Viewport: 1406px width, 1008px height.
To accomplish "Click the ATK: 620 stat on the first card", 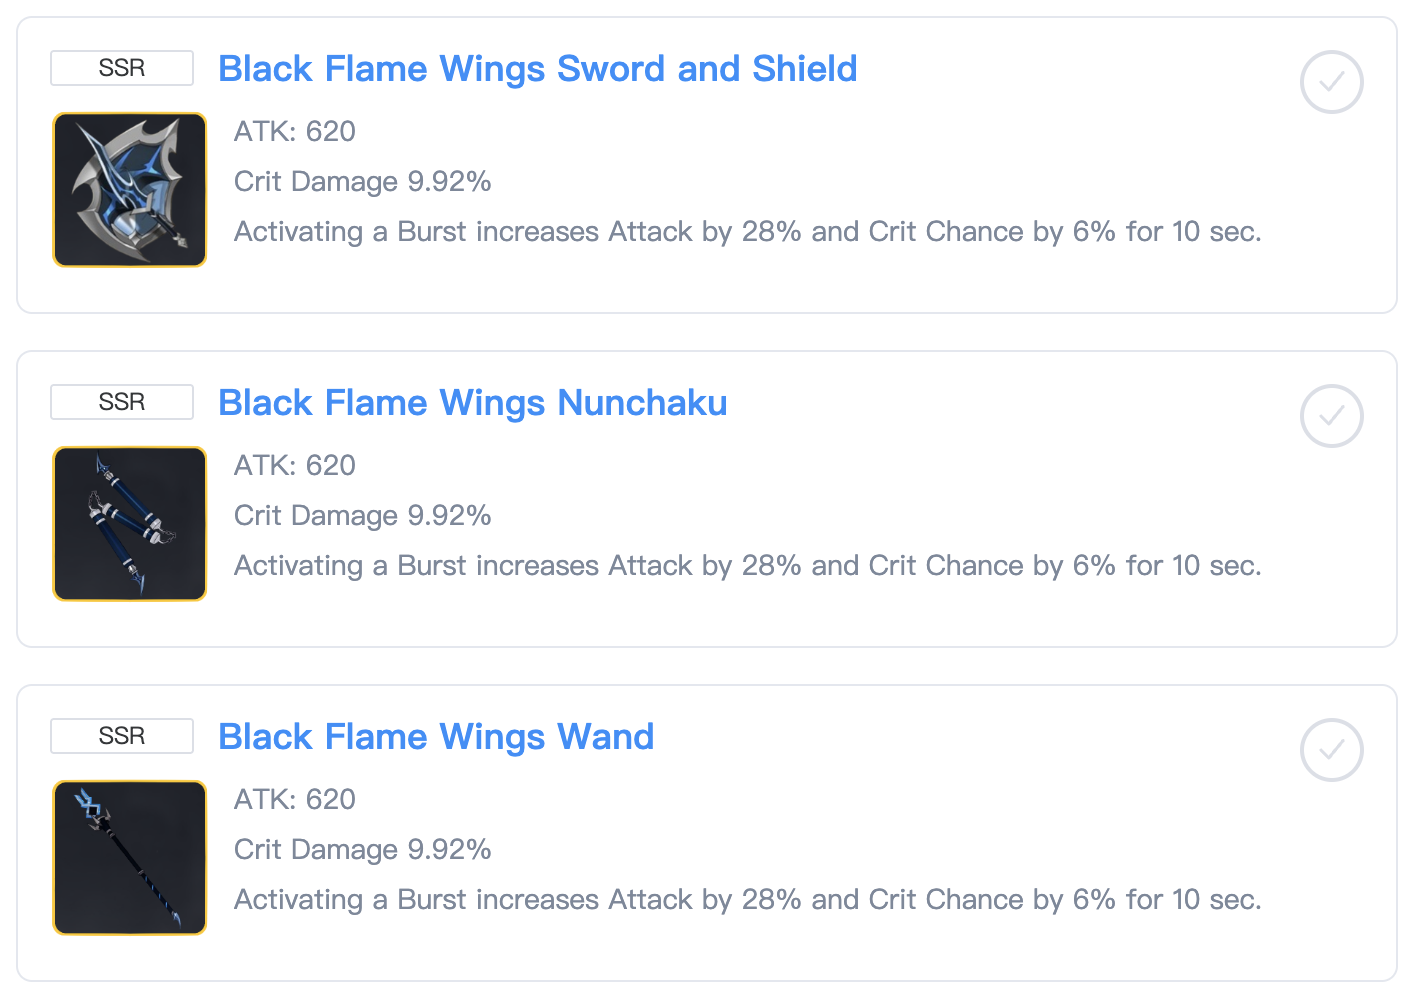I will [x=295, y=131].
